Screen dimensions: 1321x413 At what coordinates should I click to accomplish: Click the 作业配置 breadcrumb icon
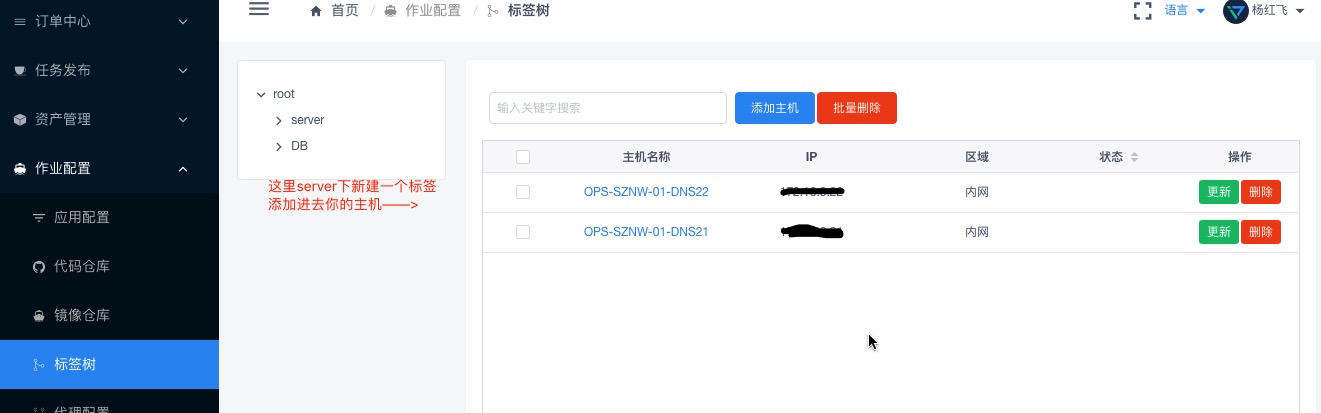pyautogui.click(x=390, y=11)
